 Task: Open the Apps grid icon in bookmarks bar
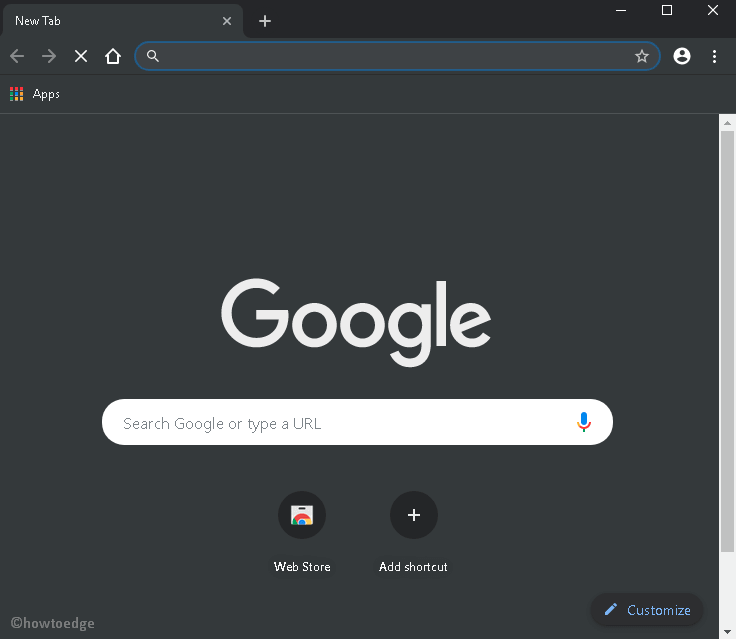16,94
